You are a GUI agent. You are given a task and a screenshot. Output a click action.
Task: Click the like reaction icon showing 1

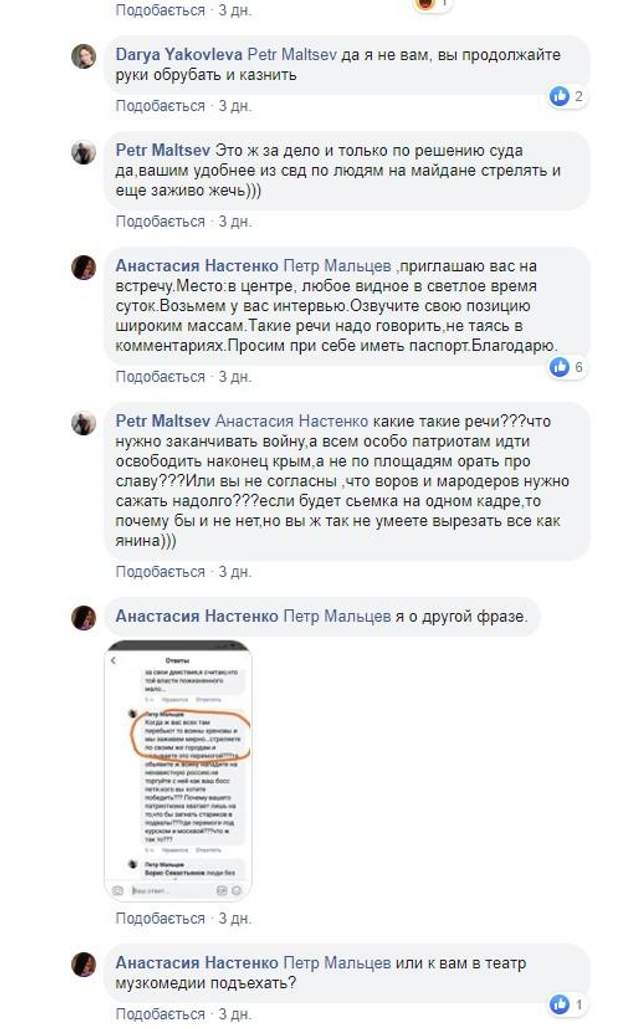point(559,1004)
